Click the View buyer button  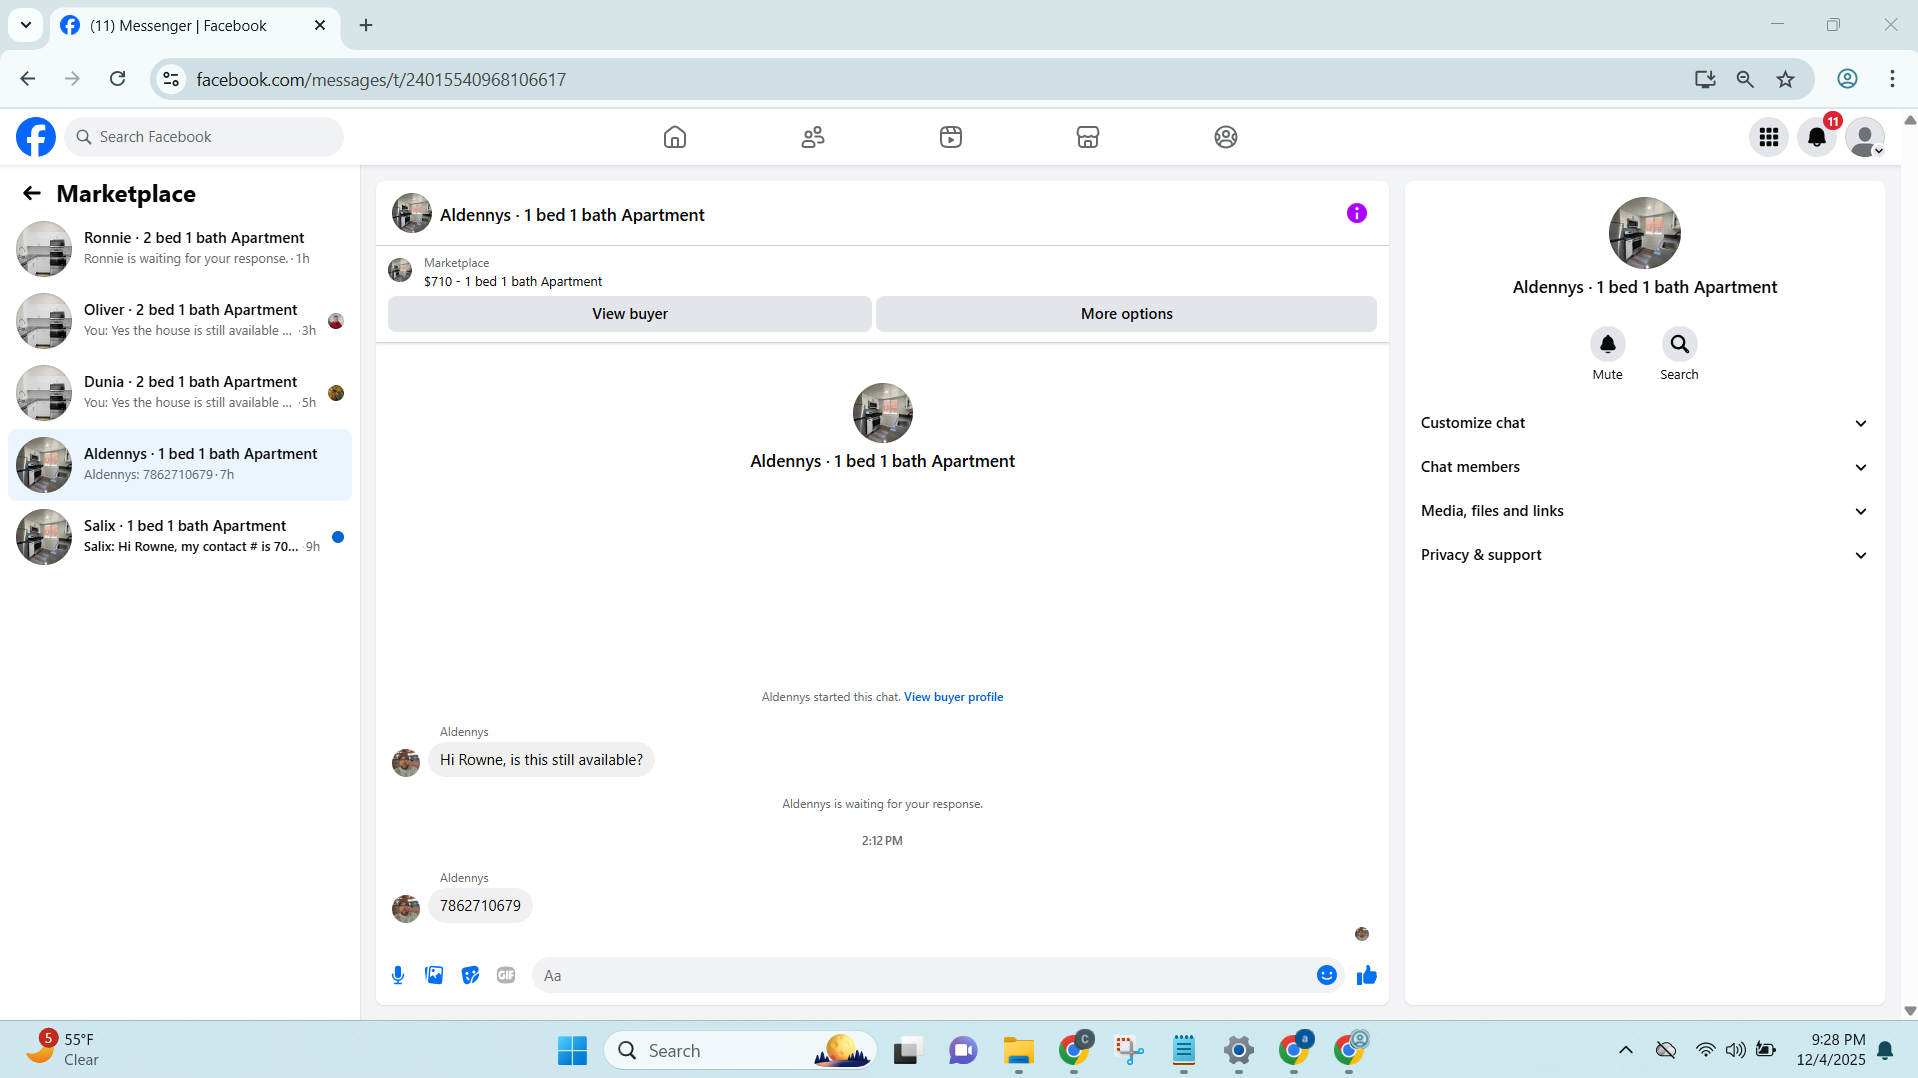(630, 314)
